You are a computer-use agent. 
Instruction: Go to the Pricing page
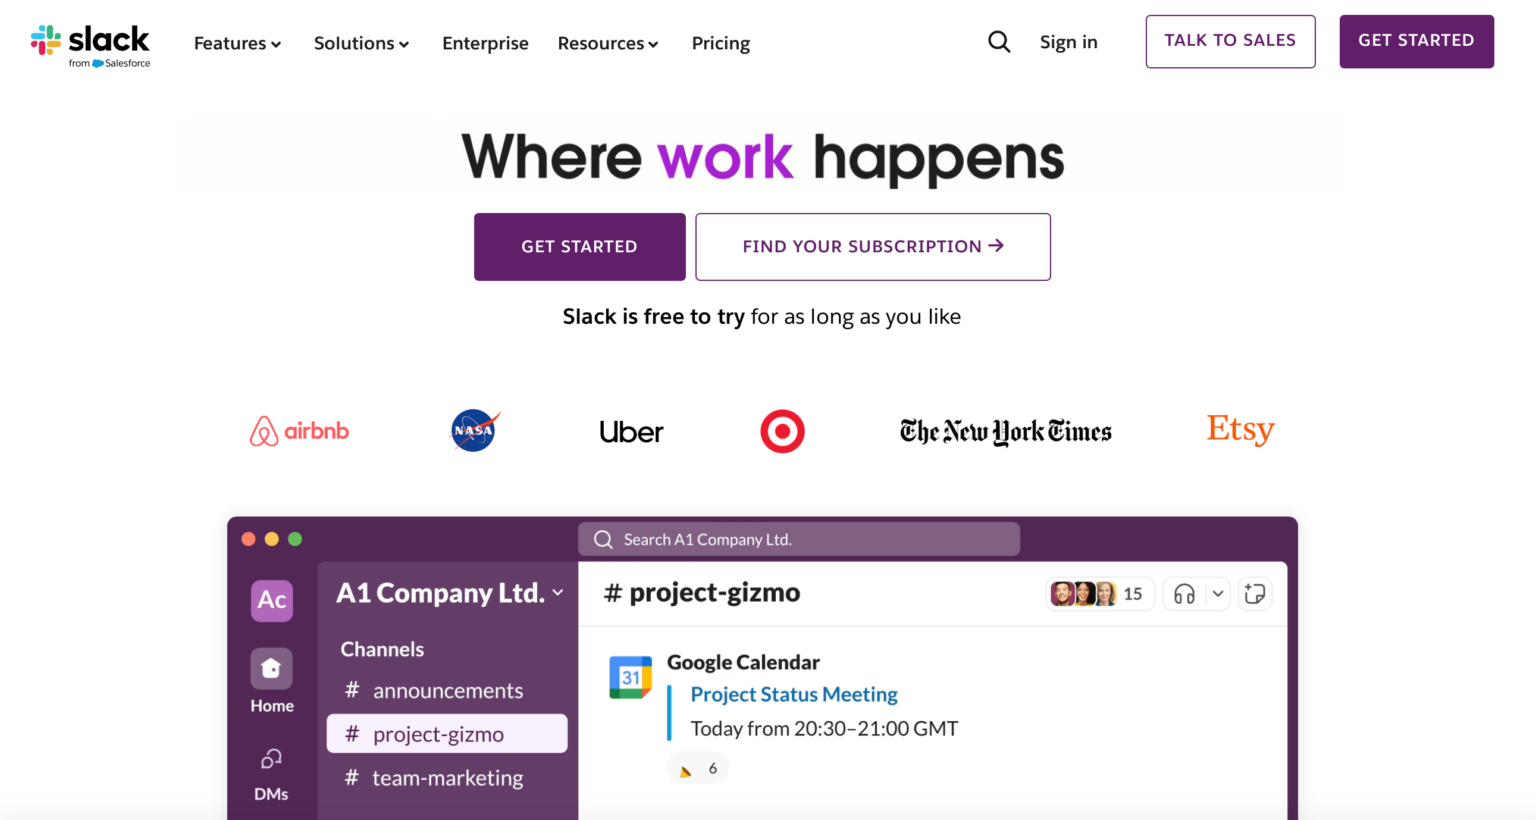click(x=720, y=43)
